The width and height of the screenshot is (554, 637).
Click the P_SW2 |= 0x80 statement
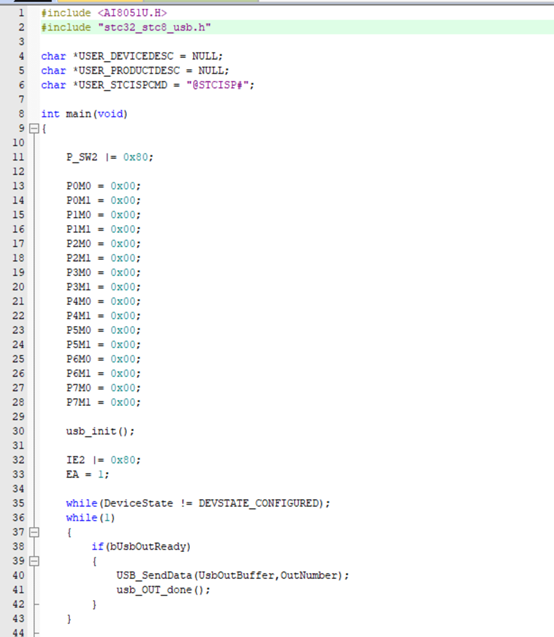(x=110, y=157)
